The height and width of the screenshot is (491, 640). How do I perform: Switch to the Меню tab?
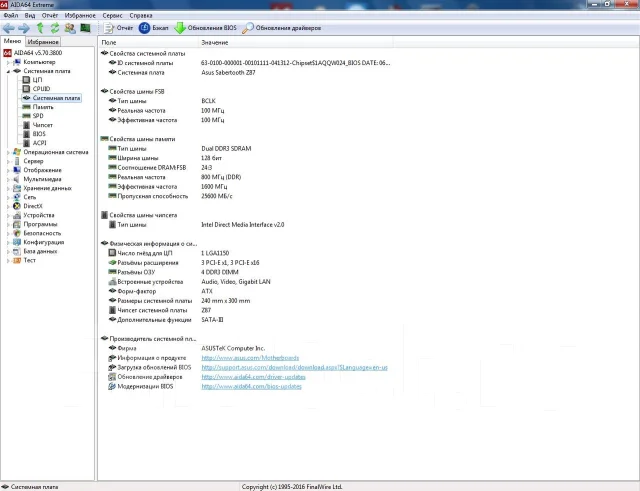pyautogui.click(x=12, y=41)
